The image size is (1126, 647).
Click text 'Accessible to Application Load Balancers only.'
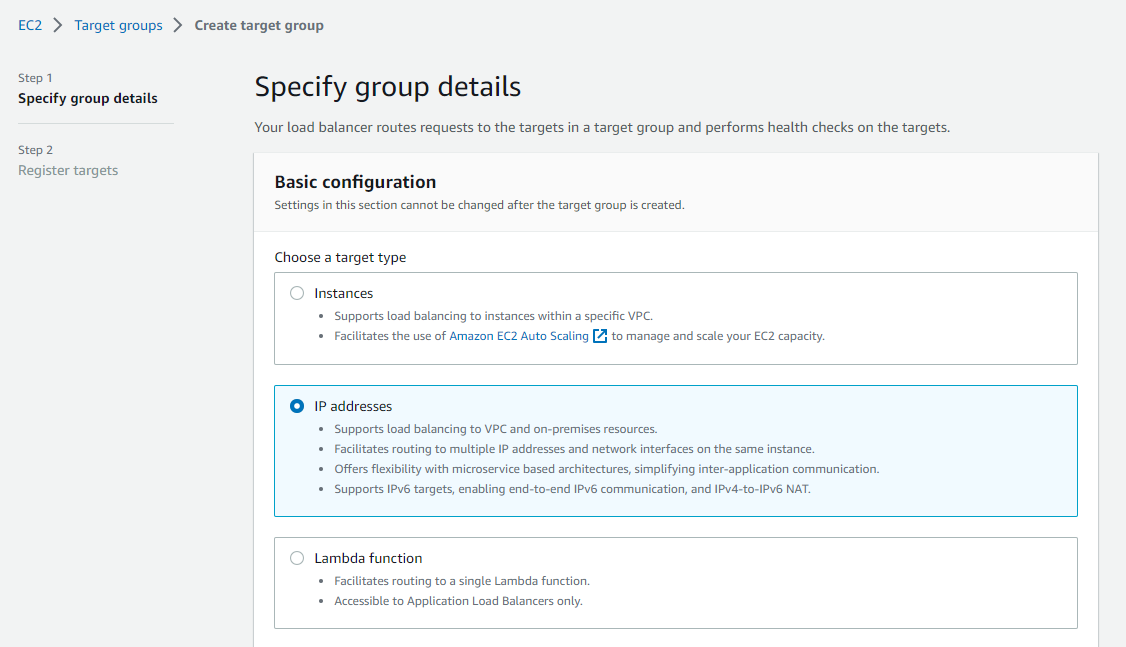pos(458,601)
